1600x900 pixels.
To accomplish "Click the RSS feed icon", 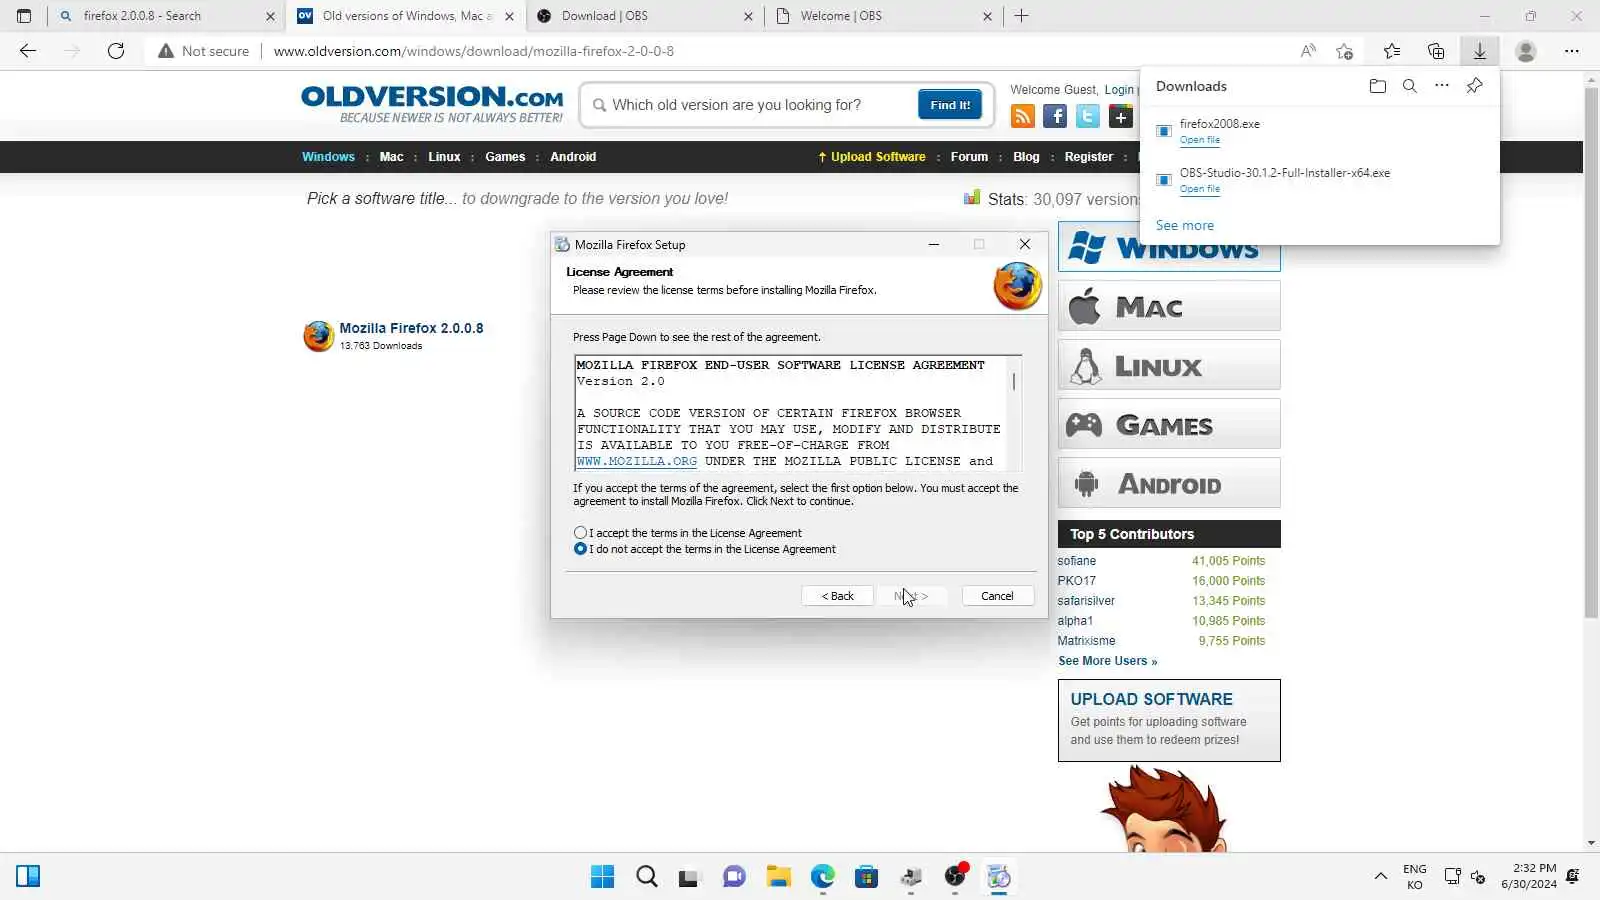I will click(1023, 116).
